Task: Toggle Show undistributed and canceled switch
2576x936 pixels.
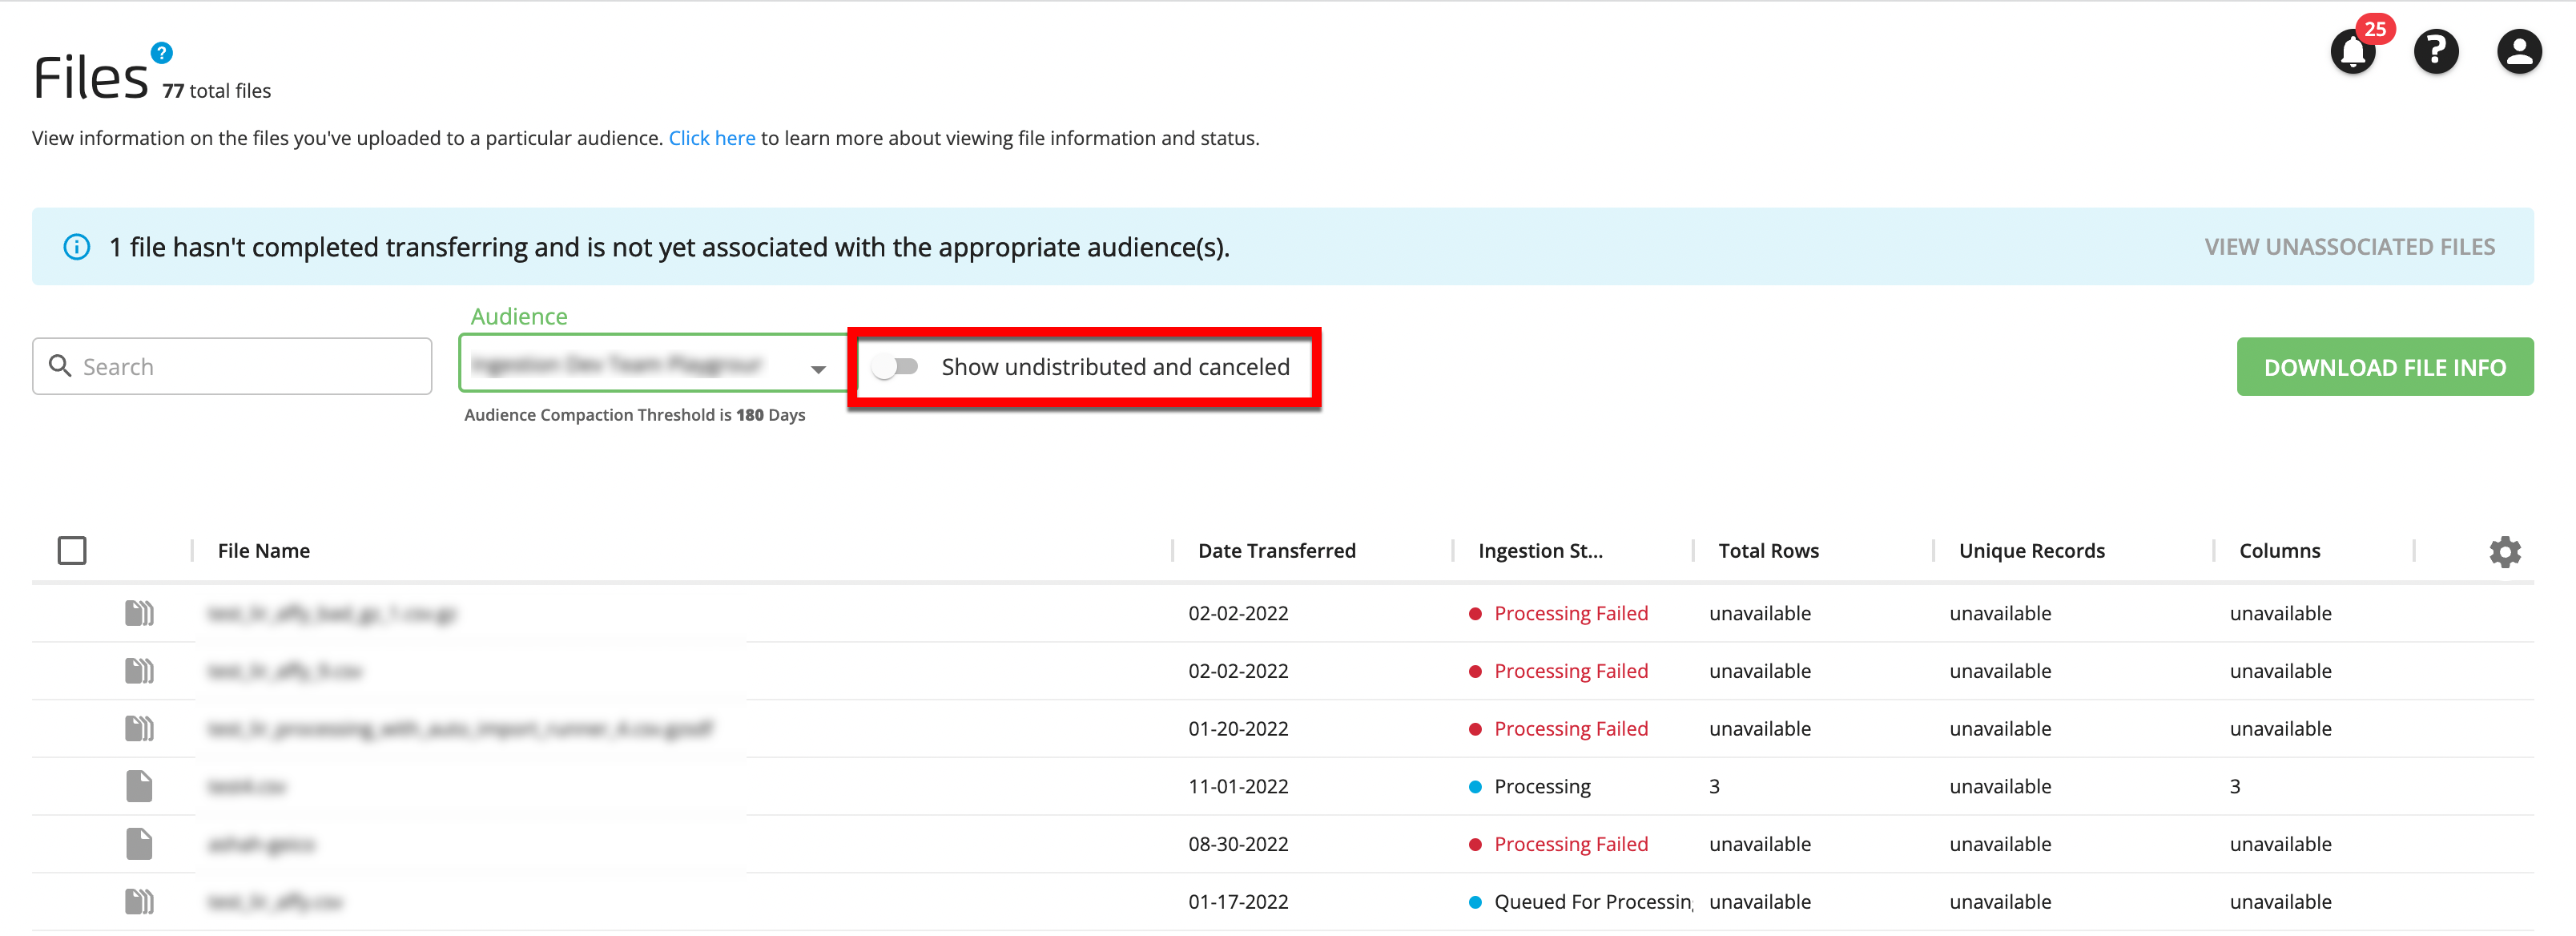Action: coord(894,367)
